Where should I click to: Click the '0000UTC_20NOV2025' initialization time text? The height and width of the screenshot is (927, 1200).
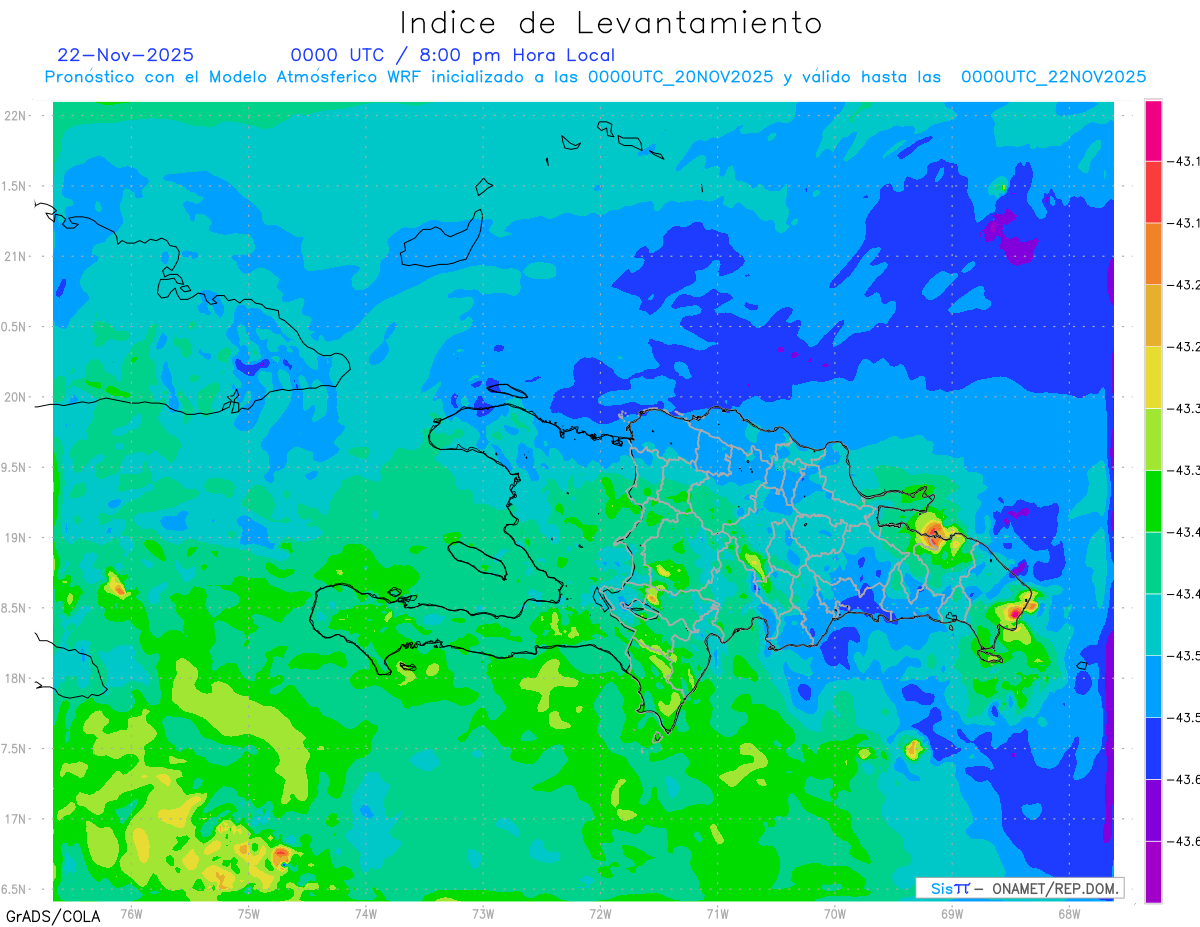coord(680,77)
